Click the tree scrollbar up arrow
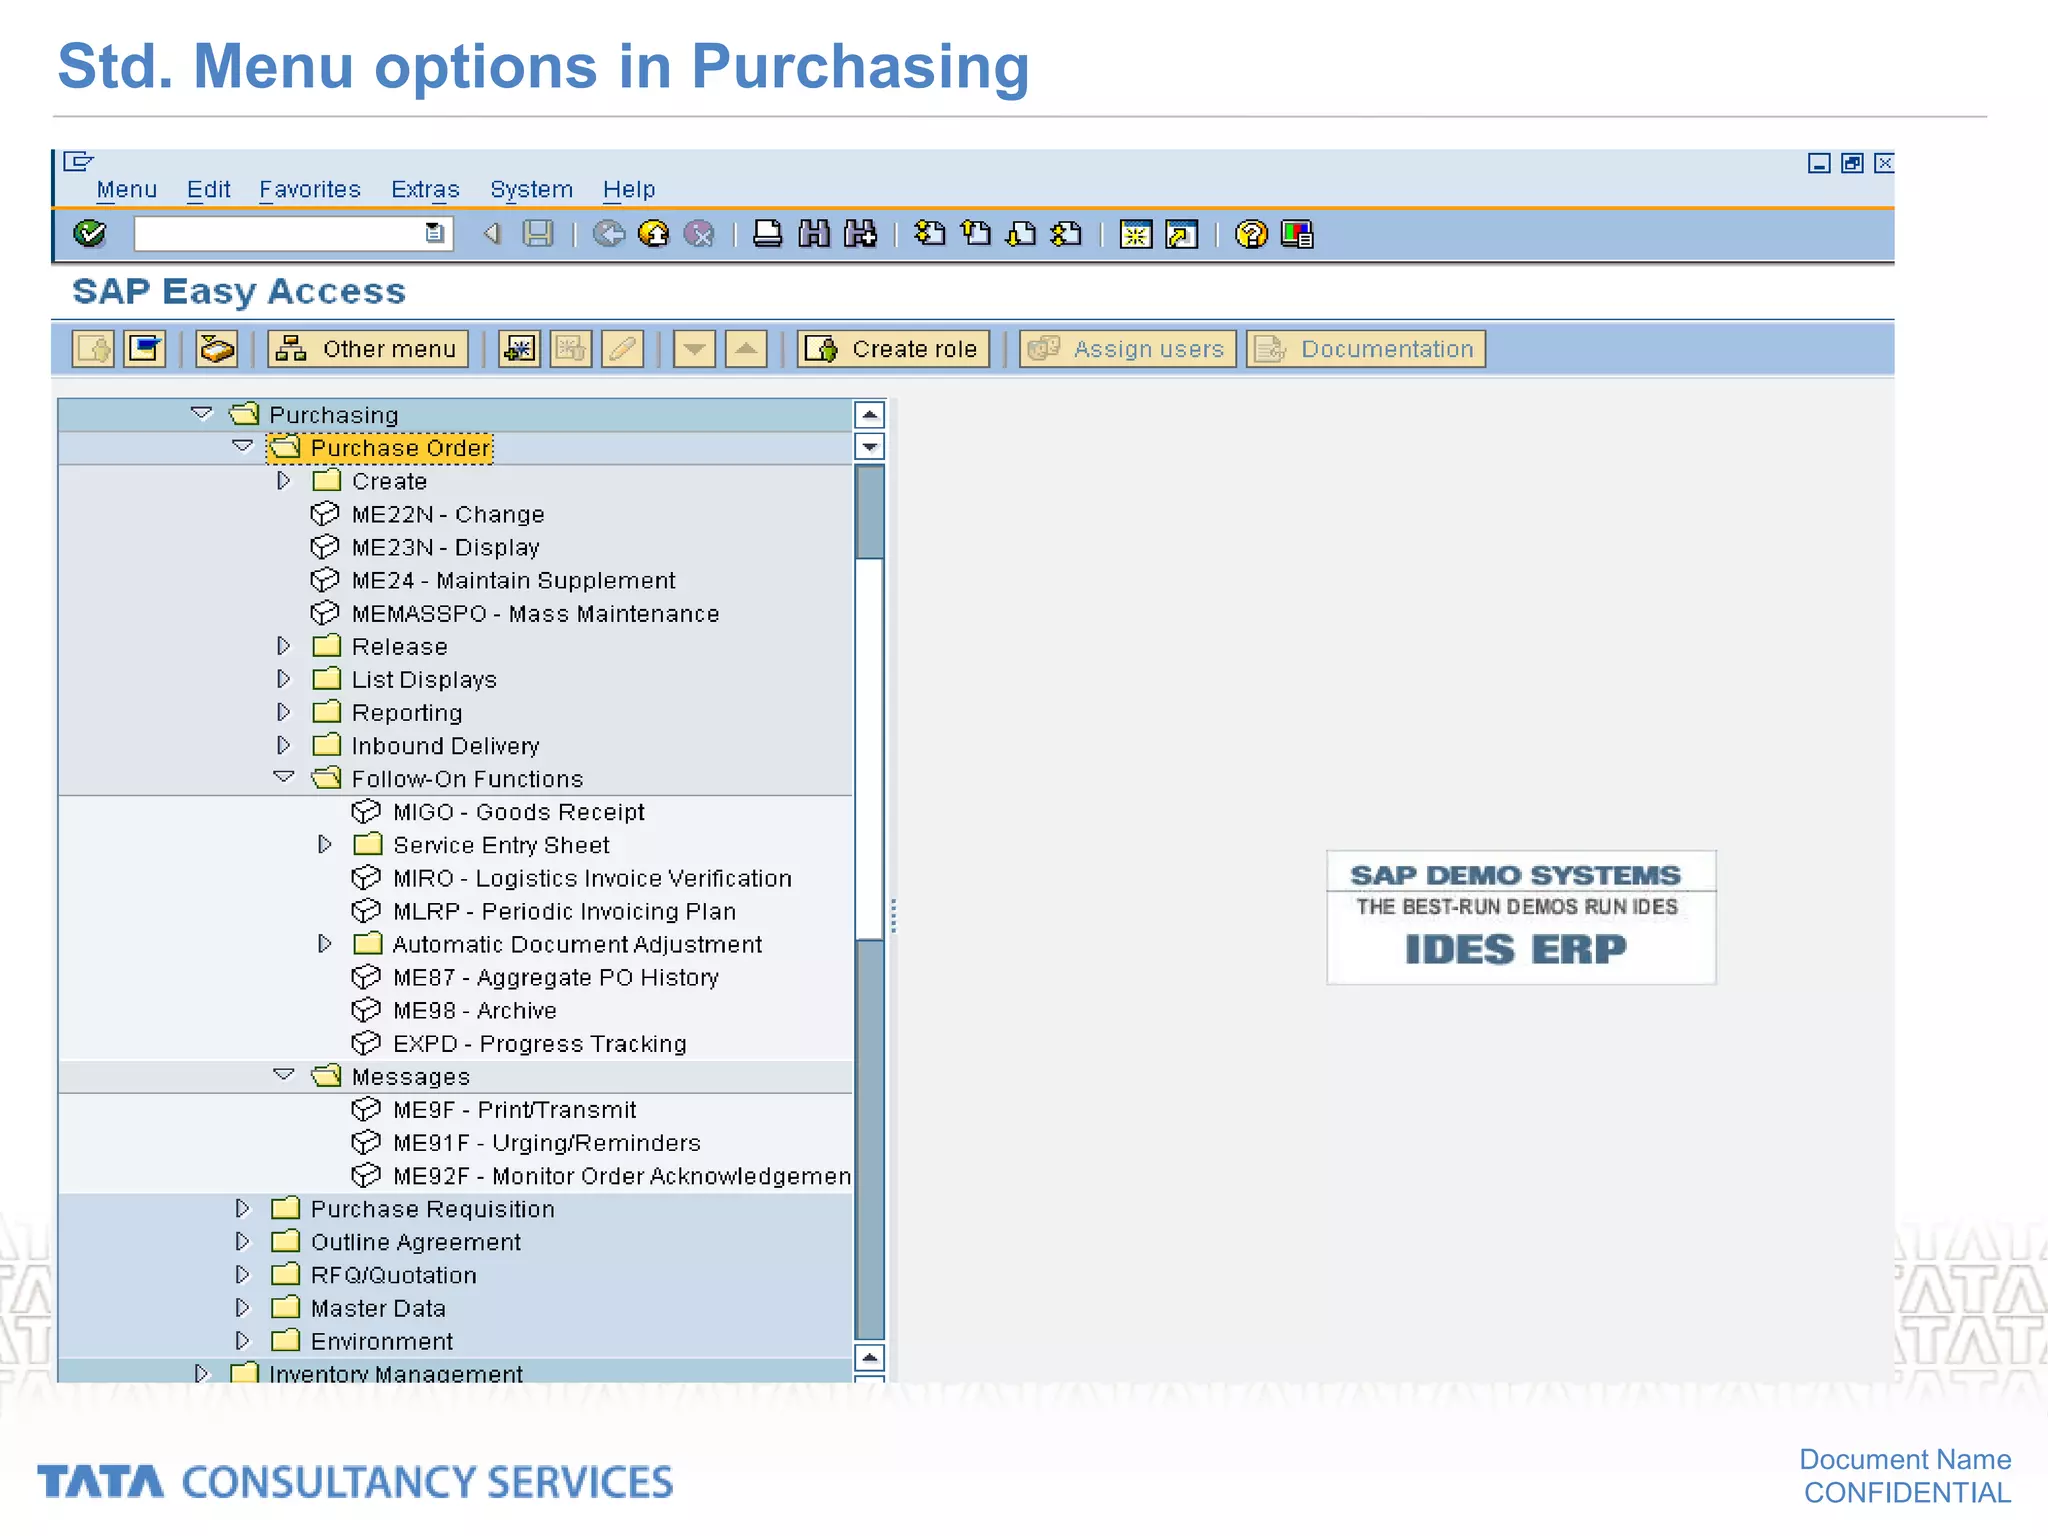The width and height of the screenshot is (2048, 1536). [x=870, y=414]
